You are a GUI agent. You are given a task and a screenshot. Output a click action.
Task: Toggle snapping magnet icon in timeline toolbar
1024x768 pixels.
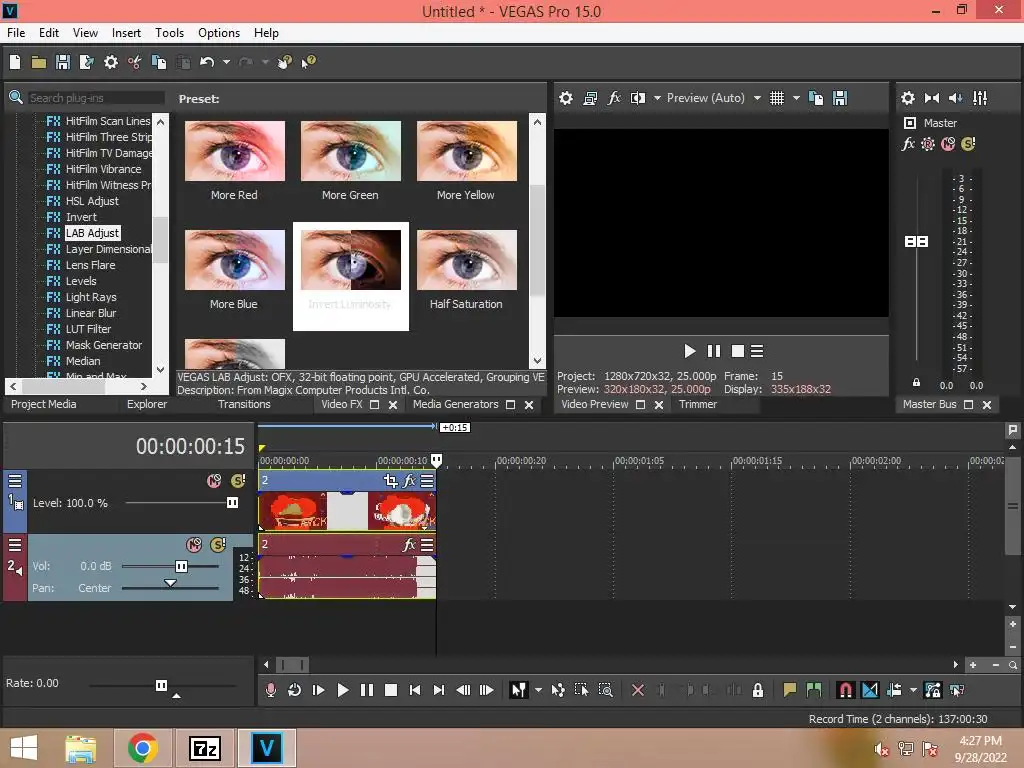click(845, 690)
